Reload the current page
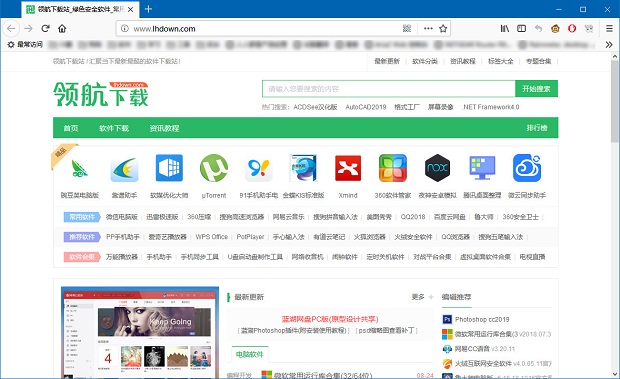The image size is (620, 379). [45, 28]
